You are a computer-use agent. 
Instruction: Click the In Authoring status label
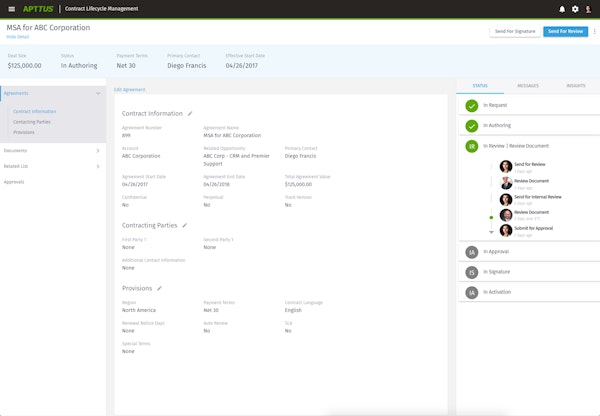[497, 126]
